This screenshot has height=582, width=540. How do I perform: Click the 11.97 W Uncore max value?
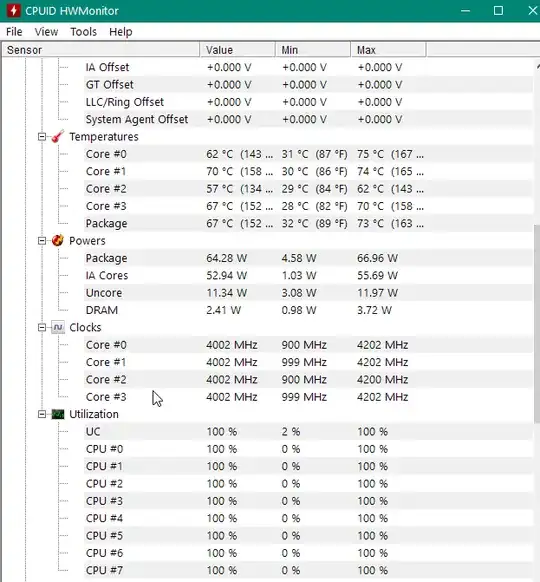(377, 293)
